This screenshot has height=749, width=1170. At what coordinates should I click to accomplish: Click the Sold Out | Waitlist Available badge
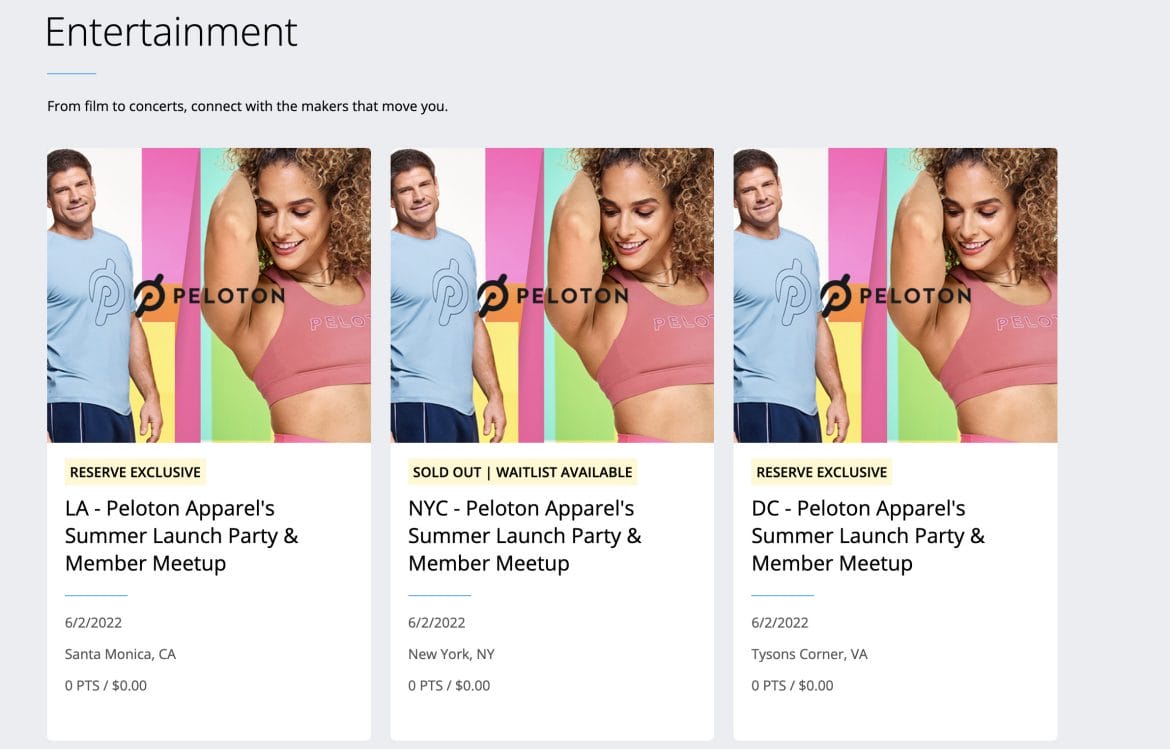coord(522,472)
